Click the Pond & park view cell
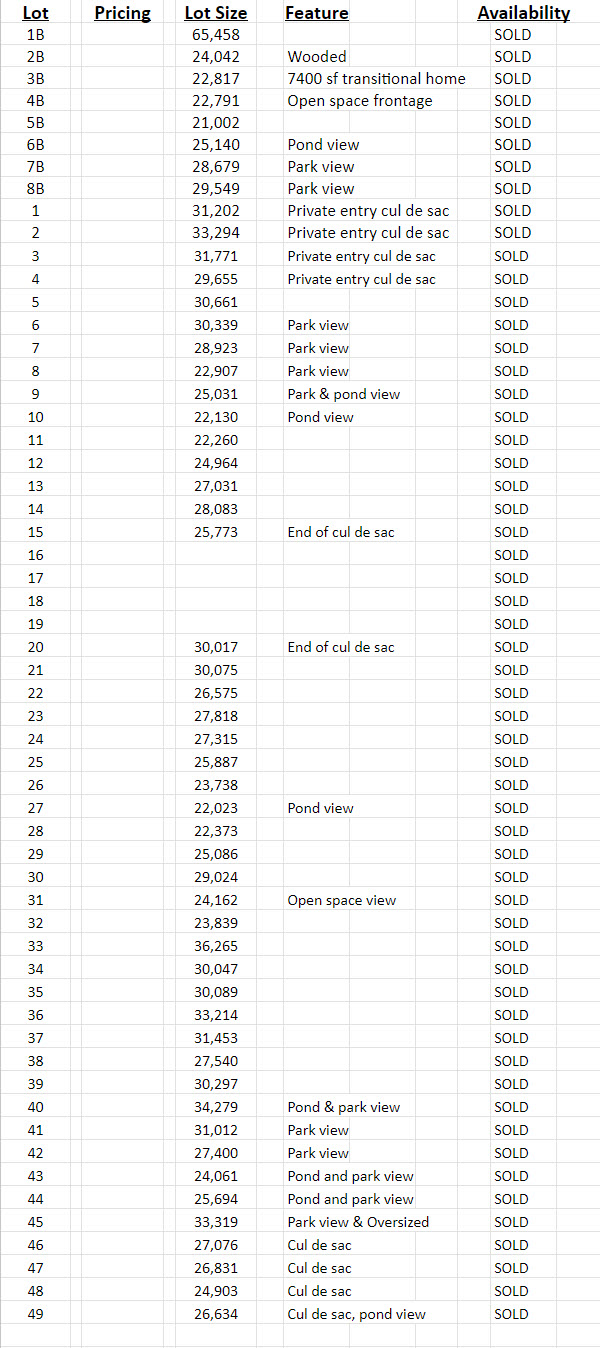The width and height of the screenshot is (600, 1348). [344, 1107]
